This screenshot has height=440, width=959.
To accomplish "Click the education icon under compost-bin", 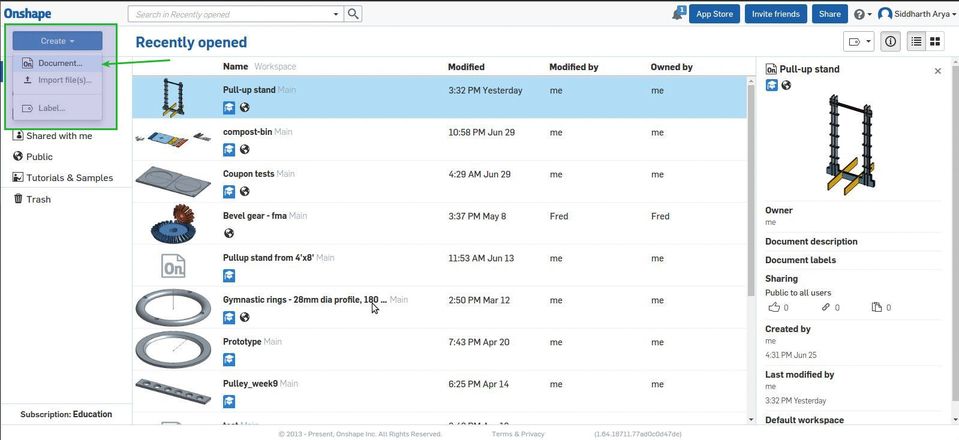I will click(229, 149).
